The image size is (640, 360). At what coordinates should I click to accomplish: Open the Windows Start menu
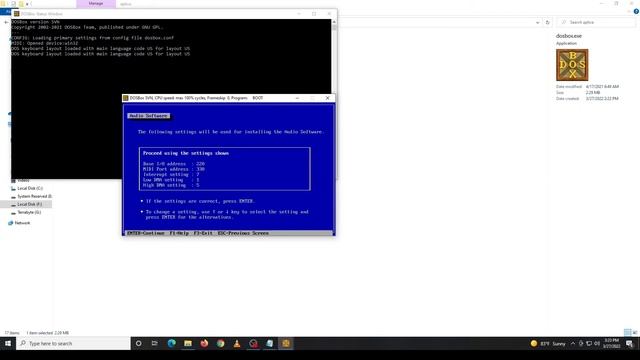click(x=8, y=343)
